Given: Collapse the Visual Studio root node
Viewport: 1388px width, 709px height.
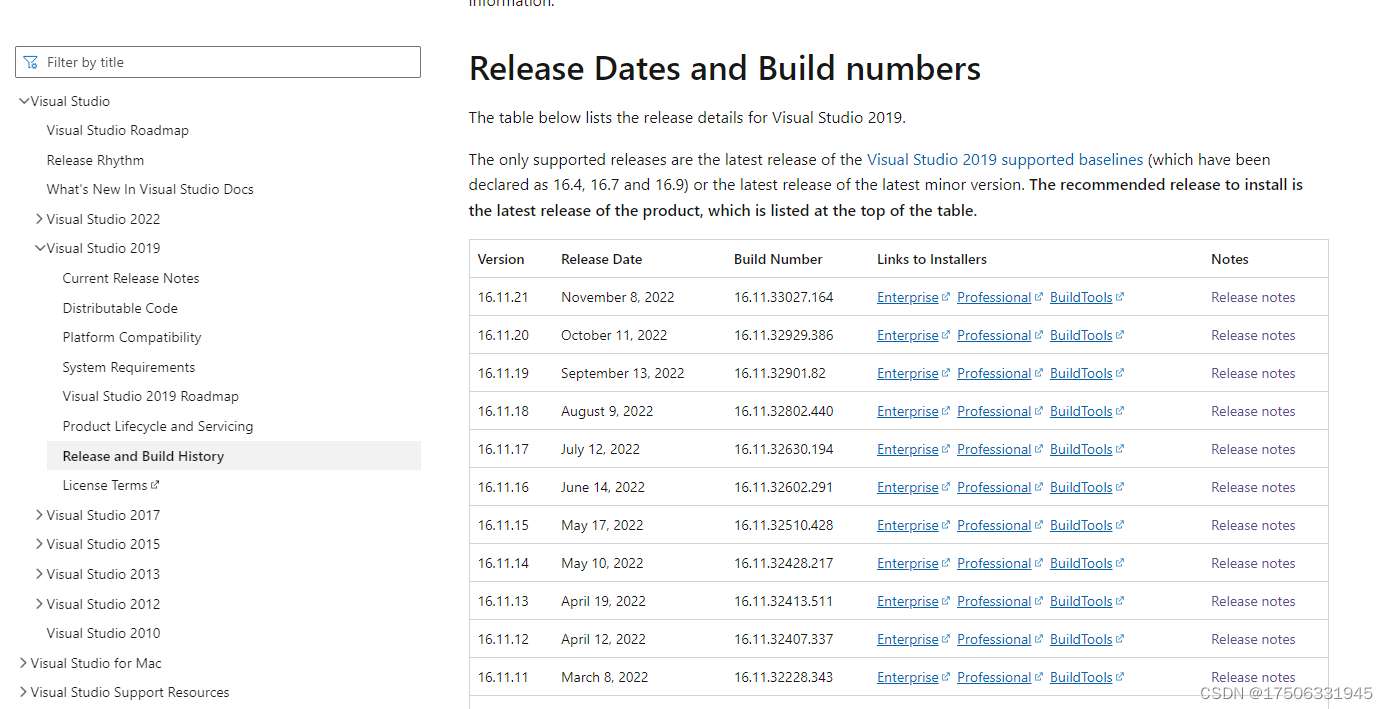Looking at the screenshot, I should (24, 101).
